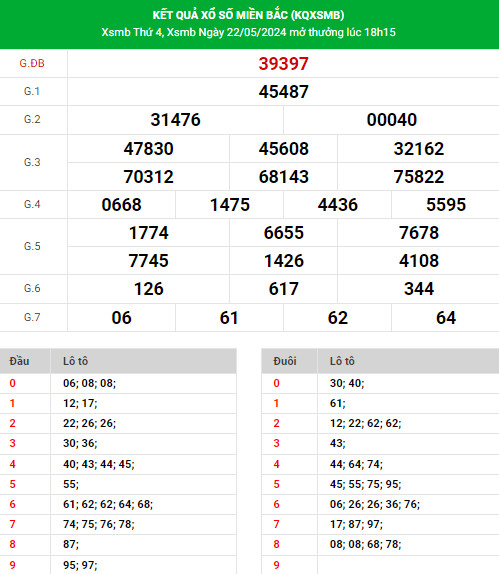Click the Đuôi column header

(284, 361)
